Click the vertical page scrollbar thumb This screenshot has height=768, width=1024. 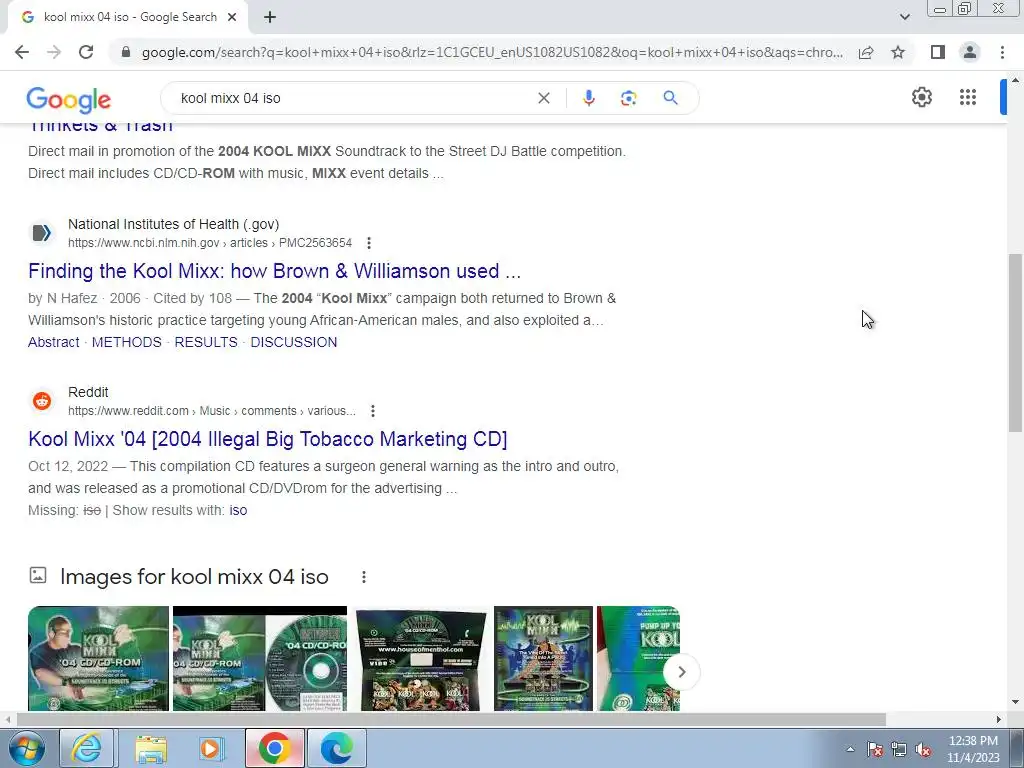pyautogui.click(x=1015, y=343)
